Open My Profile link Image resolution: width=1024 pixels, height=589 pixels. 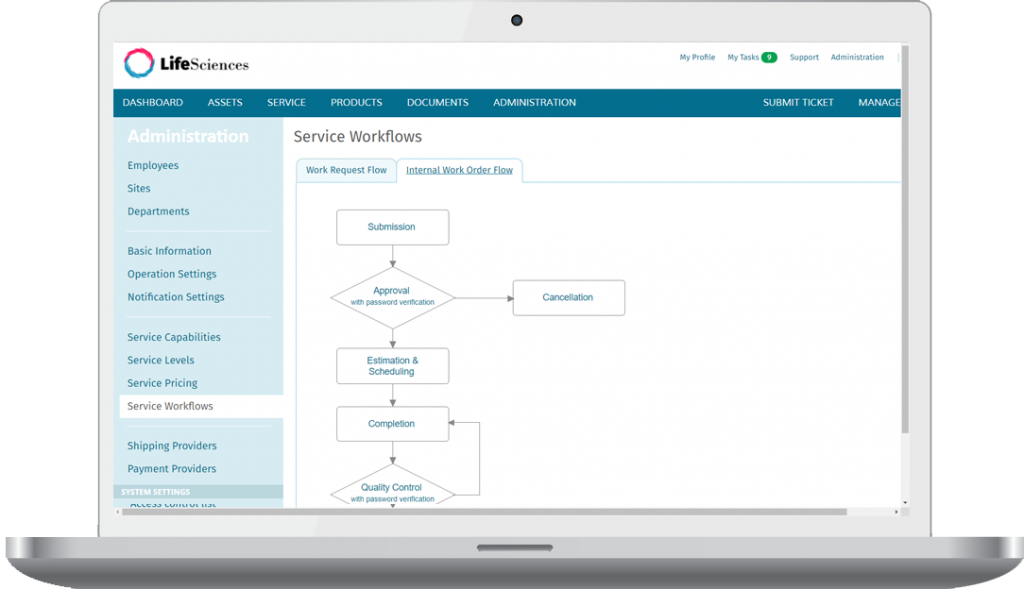pos(697,57)
